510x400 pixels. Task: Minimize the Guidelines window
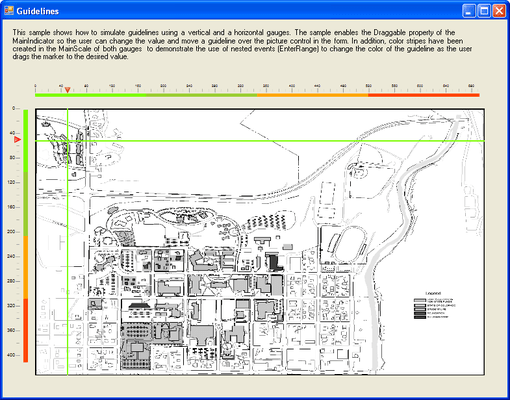pos(469,11)
